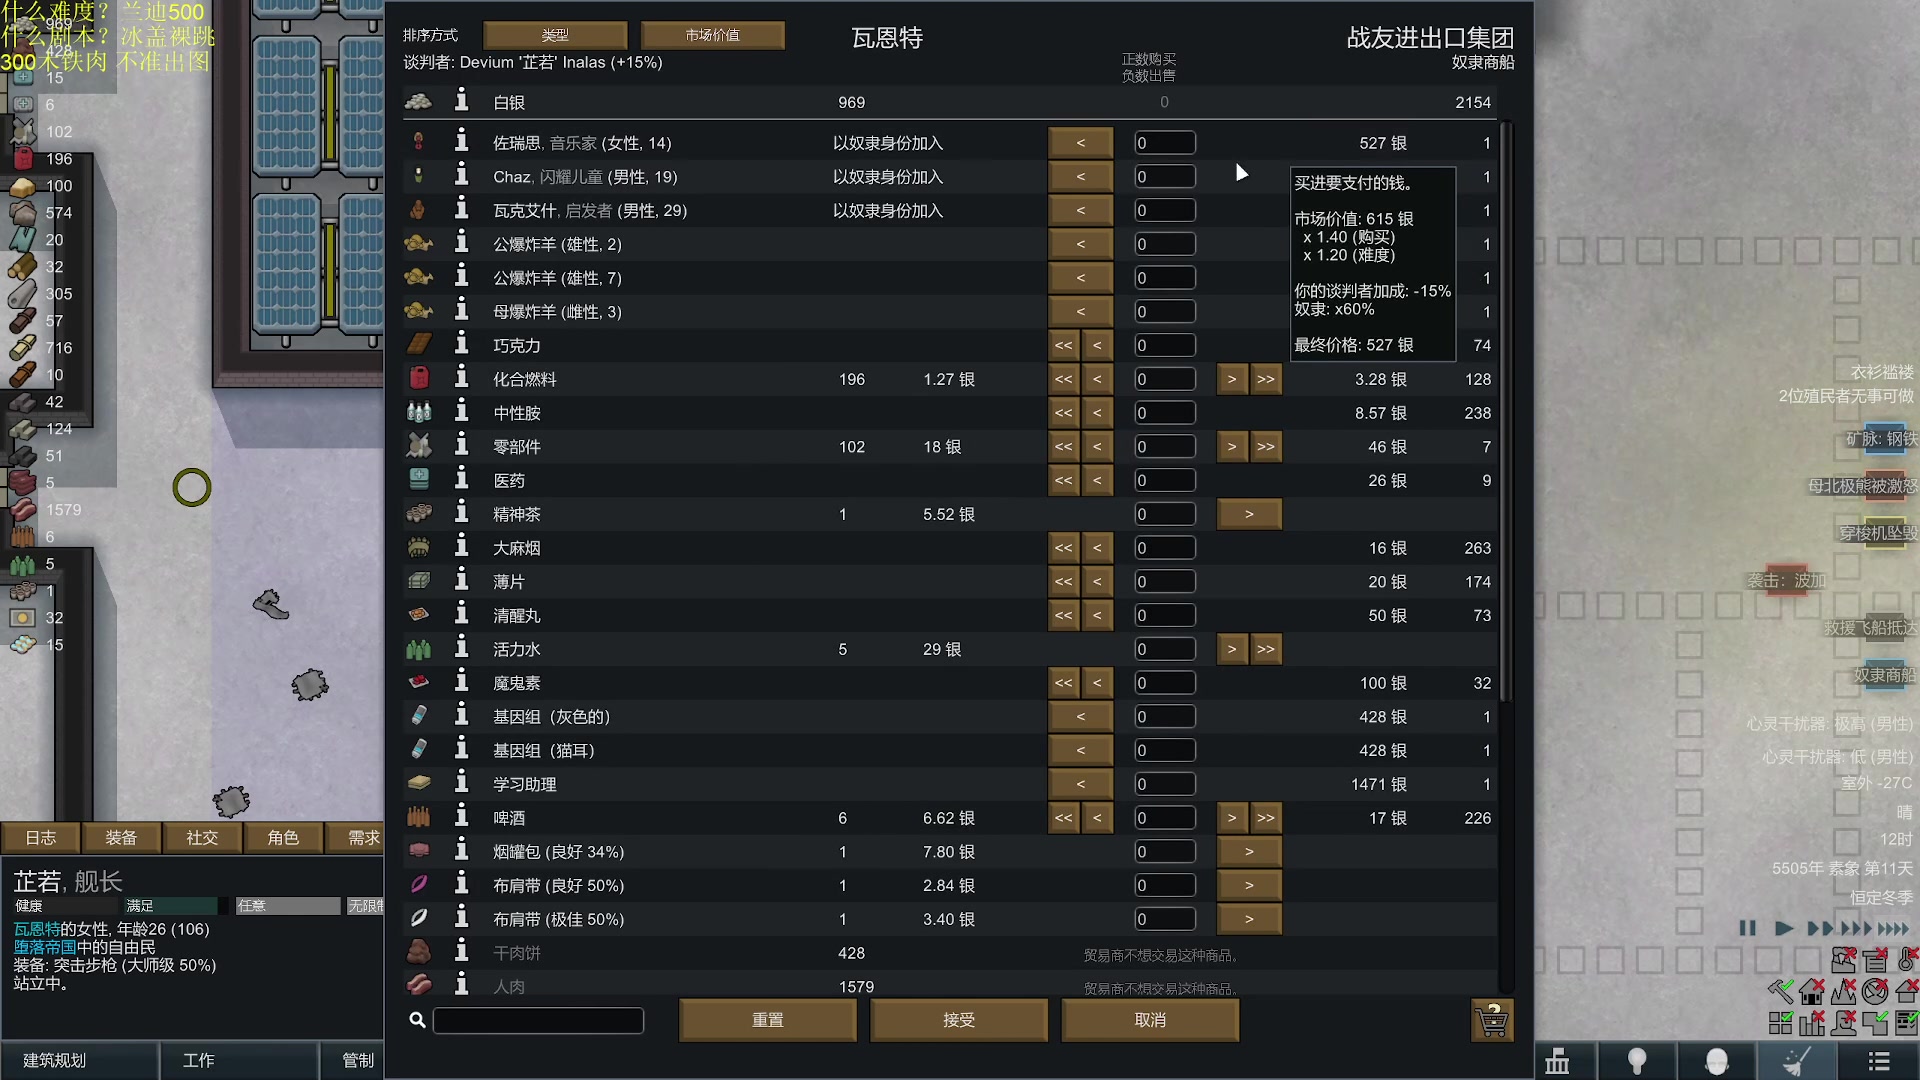Screen dimensions: 1920x1080
Task: Open info icon for 巧克力 row
Action: 461,345
